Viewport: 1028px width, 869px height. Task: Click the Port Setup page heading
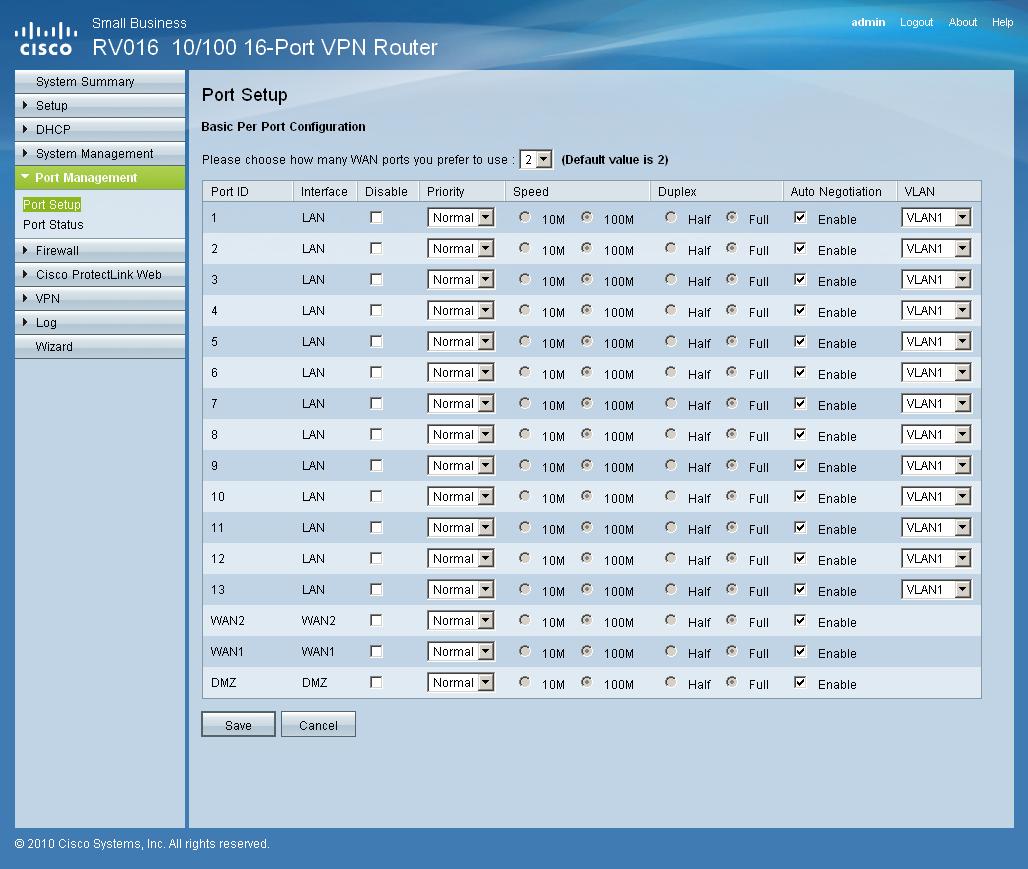(x=245, y=95)
